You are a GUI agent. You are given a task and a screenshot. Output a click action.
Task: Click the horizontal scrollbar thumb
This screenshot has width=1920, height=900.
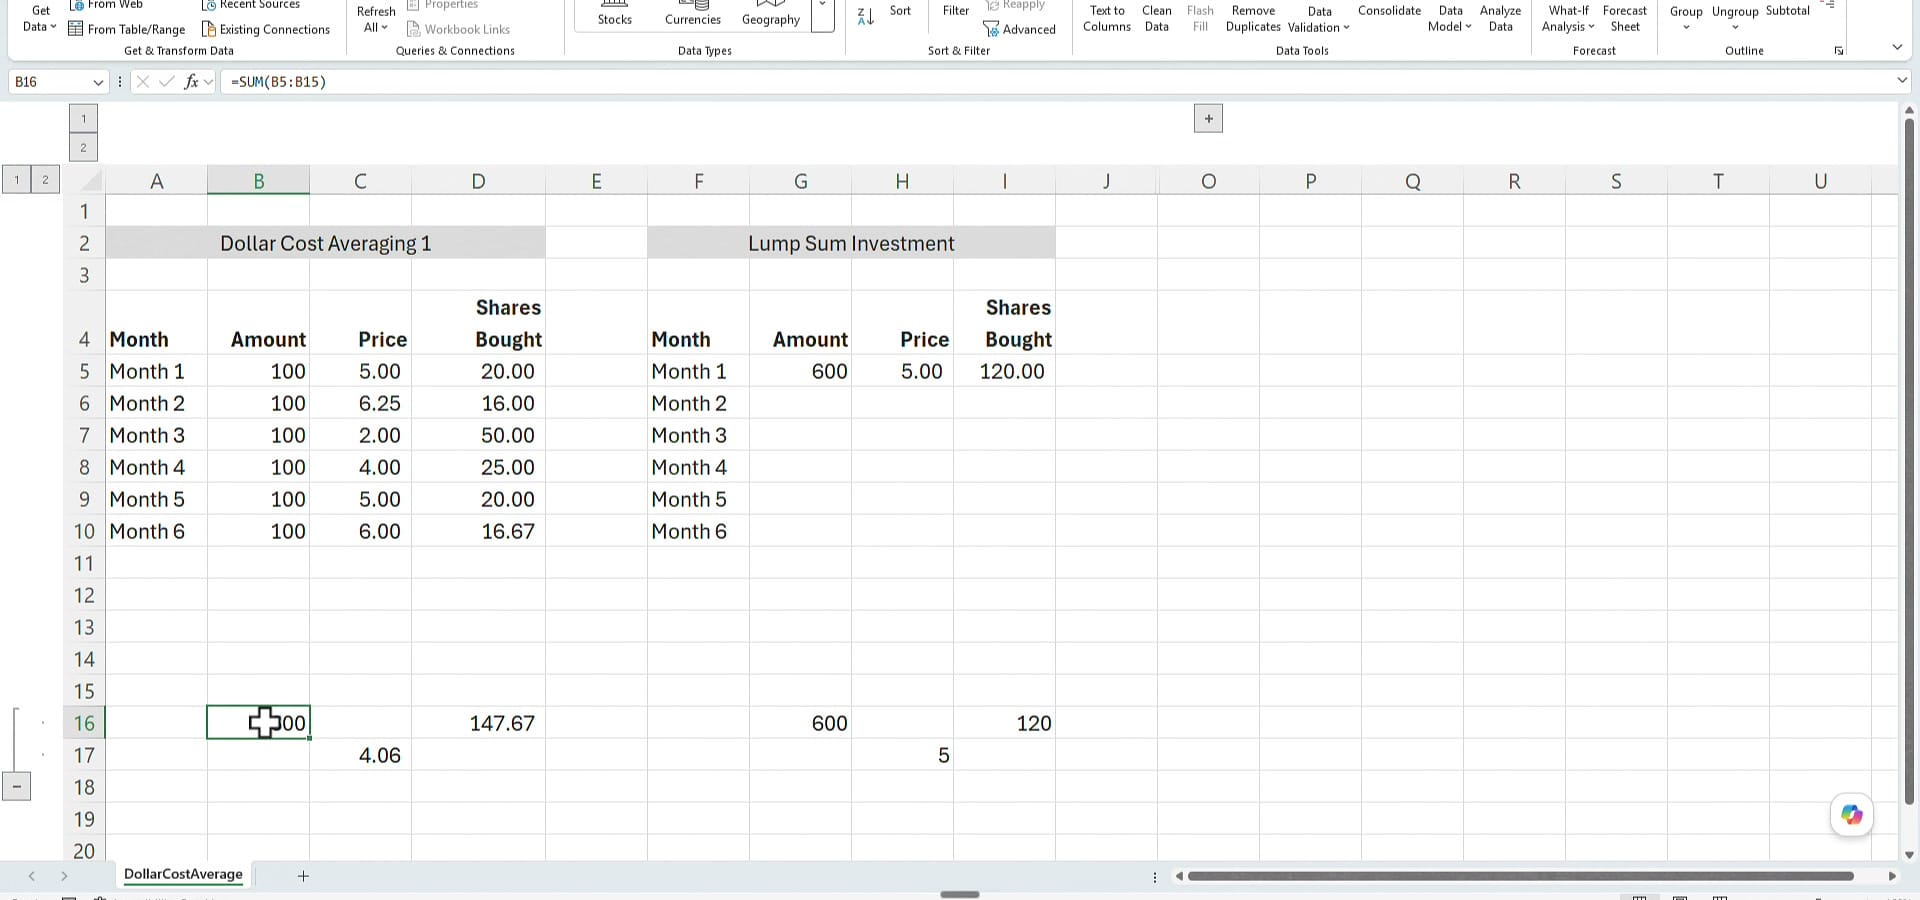pos(1520,876)
